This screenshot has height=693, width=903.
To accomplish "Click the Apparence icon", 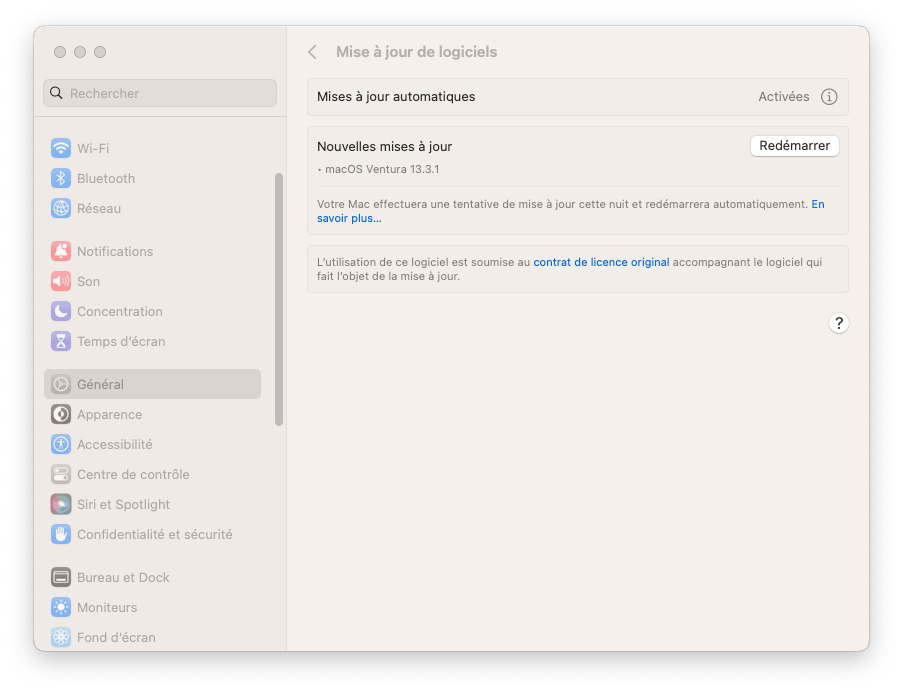I will (61, 414).
